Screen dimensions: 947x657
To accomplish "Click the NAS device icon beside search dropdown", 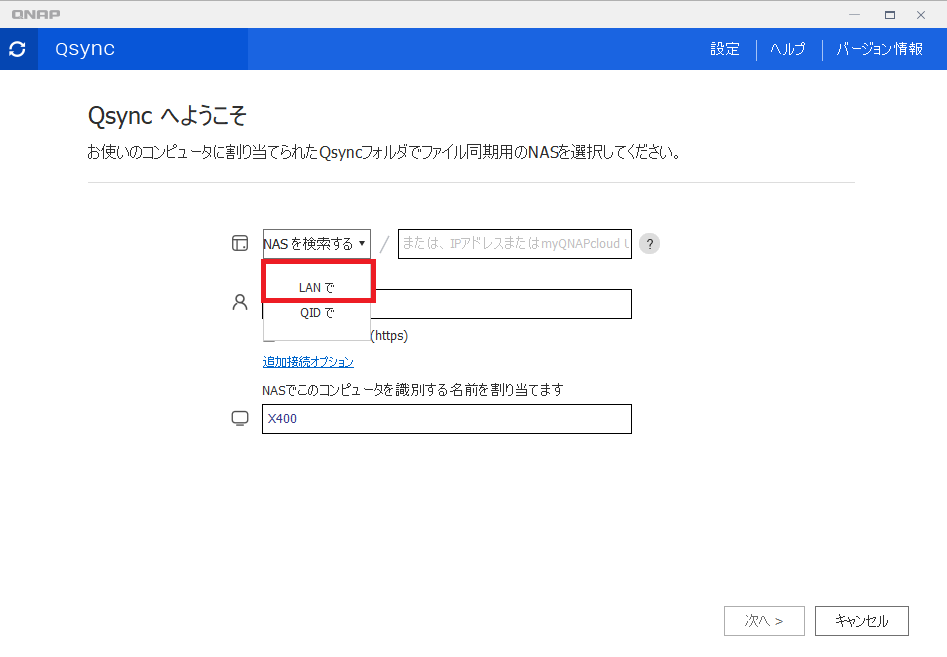I will point(240,243).
